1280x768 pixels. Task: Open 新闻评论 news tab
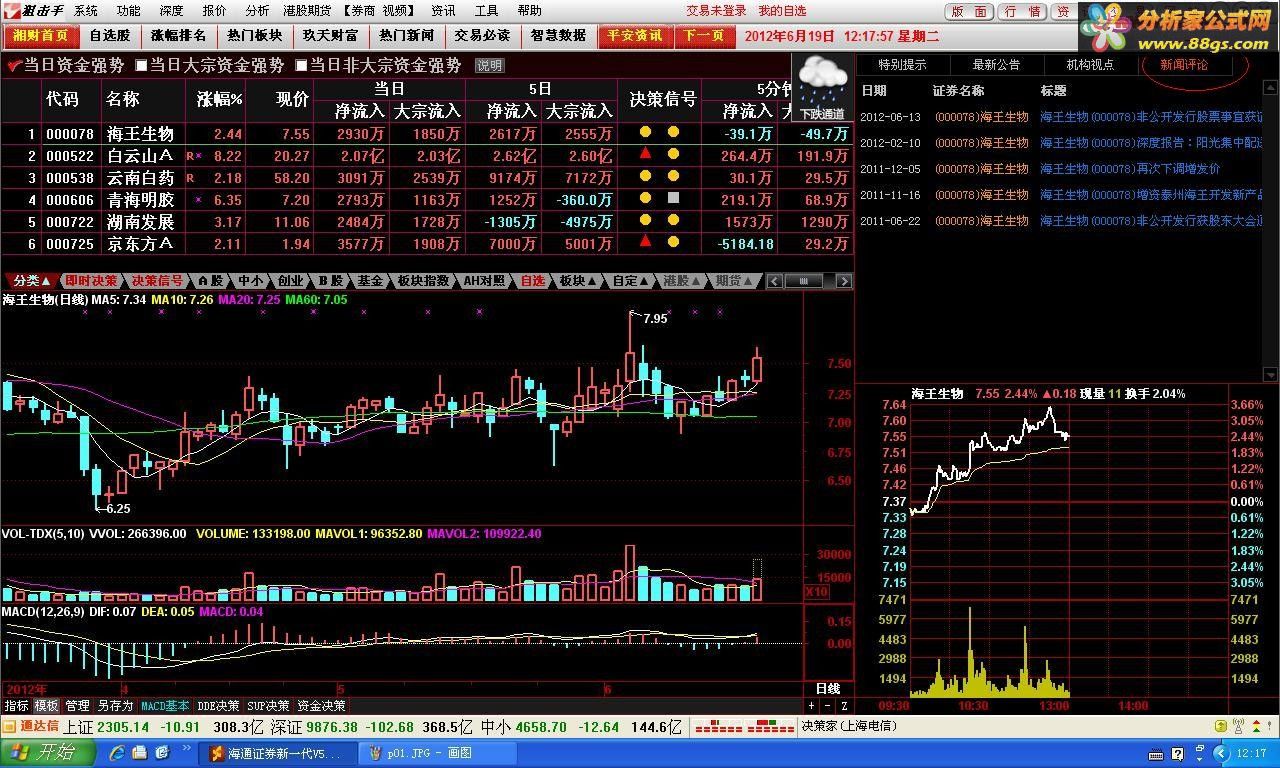pyautogui.click(x=1184, y=65)
